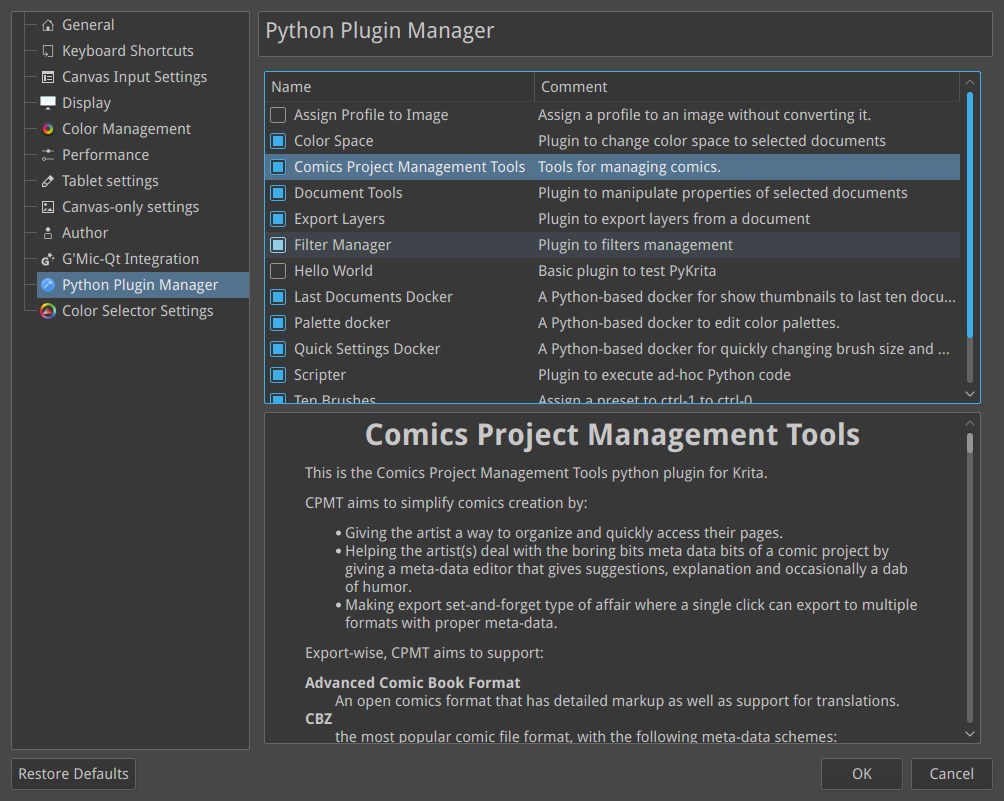This screenshot has width=1004, height=801.
Task: Enable the Hello World plugin checkbox
Action: (278, 271)
